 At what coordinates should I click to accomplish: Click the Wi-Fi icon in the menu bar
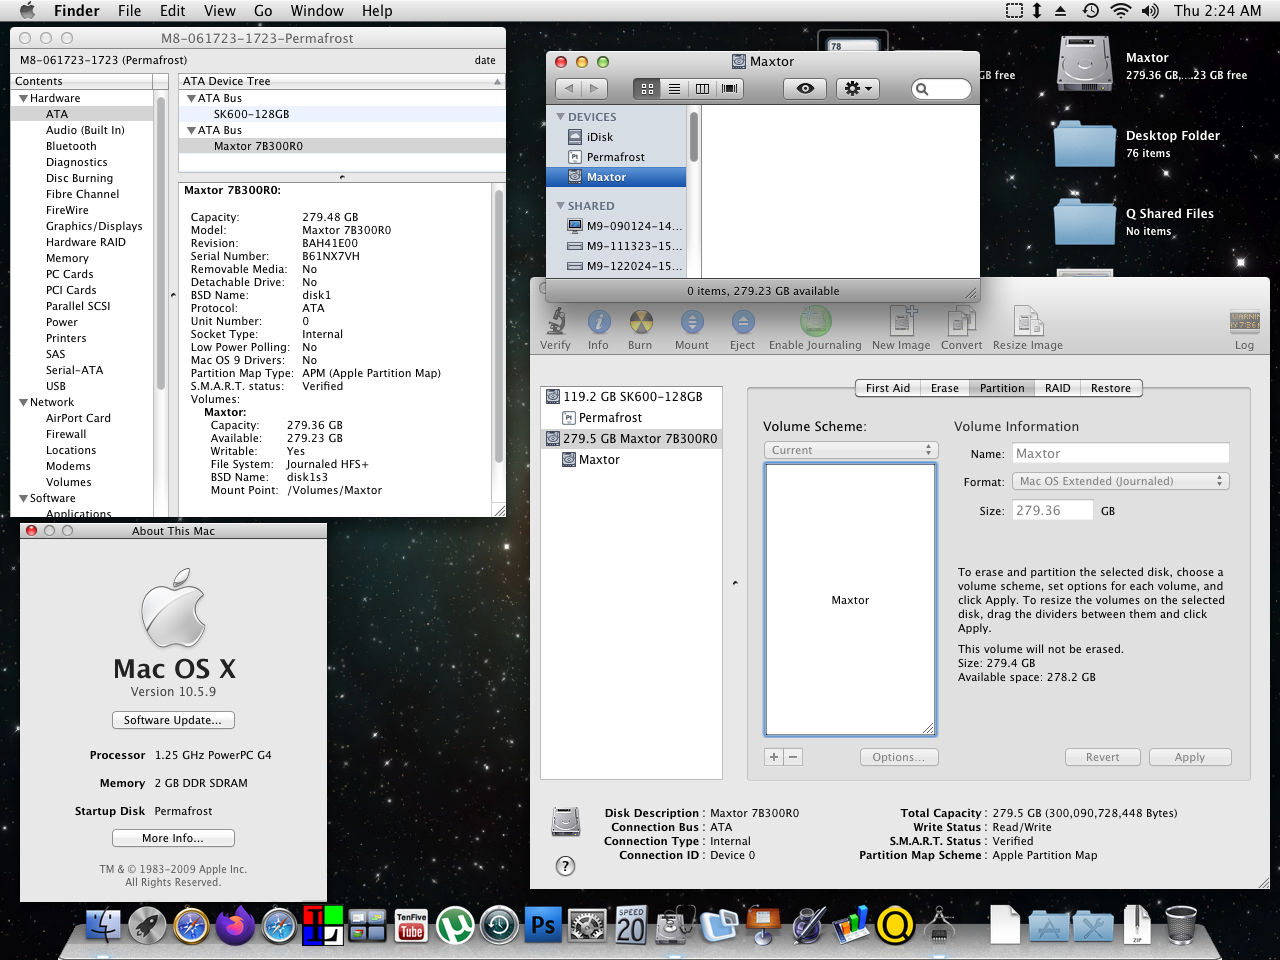[1120, 11]
